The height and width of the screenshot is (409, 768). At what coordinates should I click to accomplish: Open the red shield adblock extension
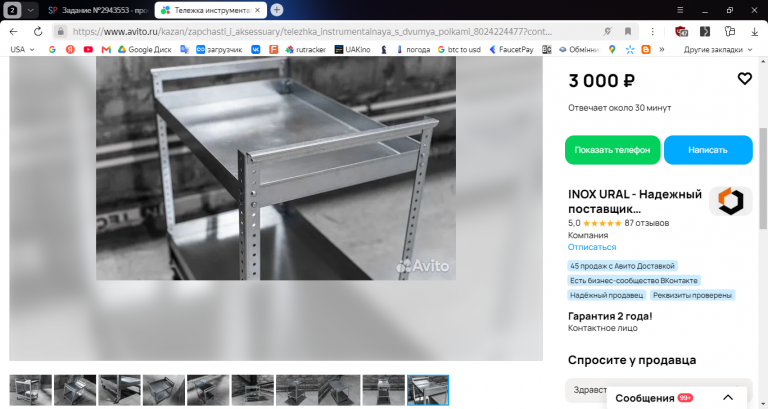point(681,31)
